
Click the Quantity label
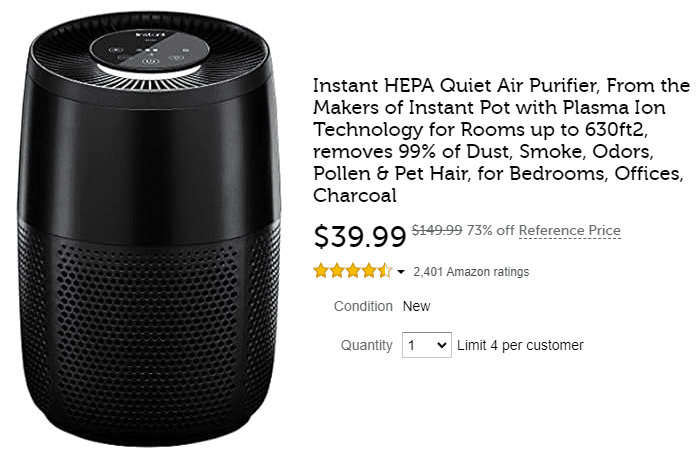(367, 345)
